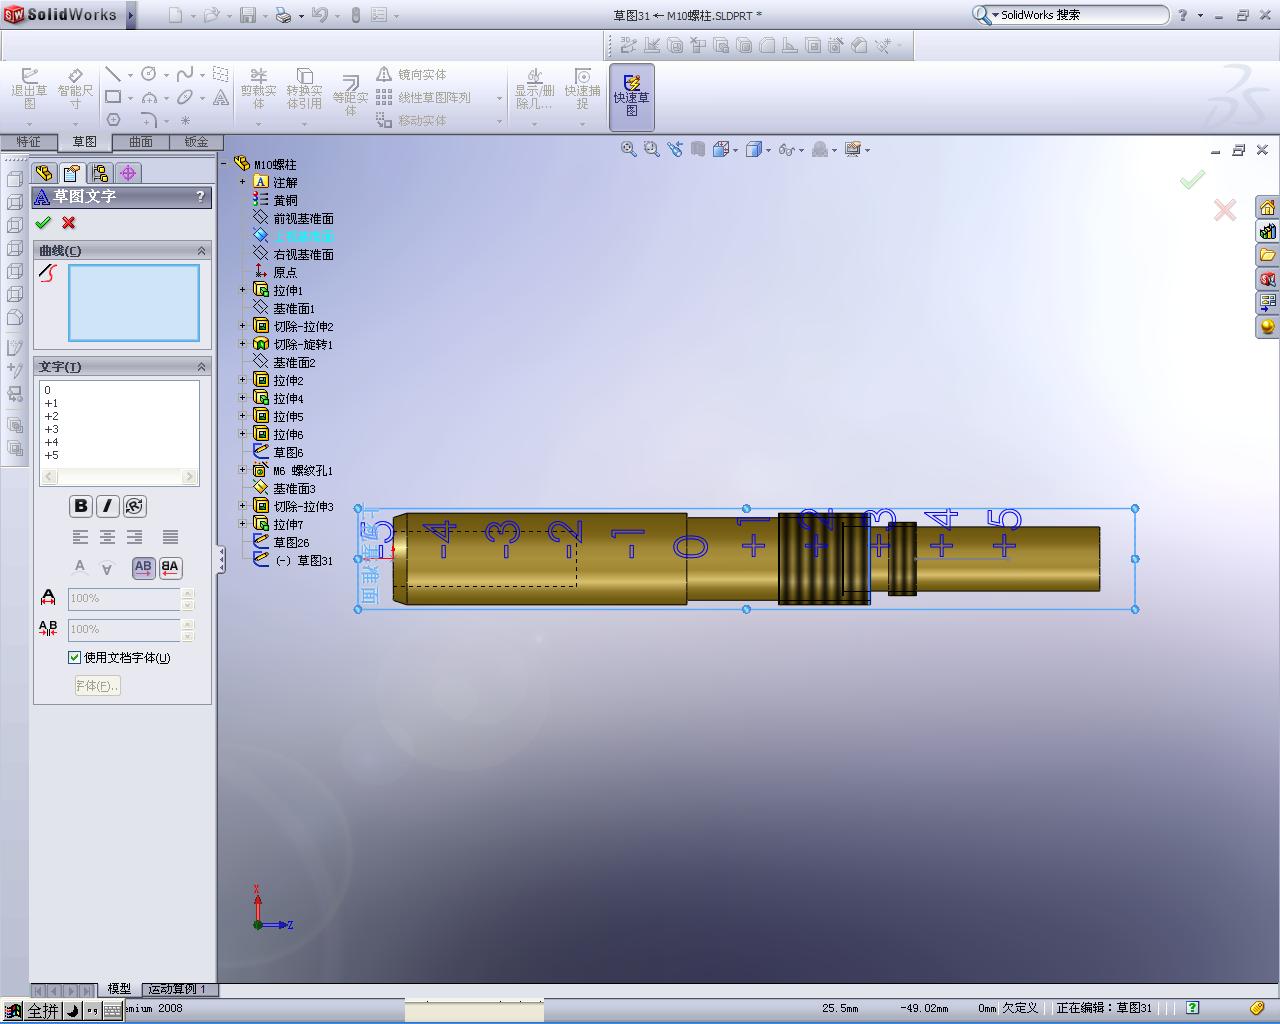Image resolution: width=1280 pixels, height=1024 pixels.
Task: Expand the 注解 tree node
Action: [x=242, y=182]
